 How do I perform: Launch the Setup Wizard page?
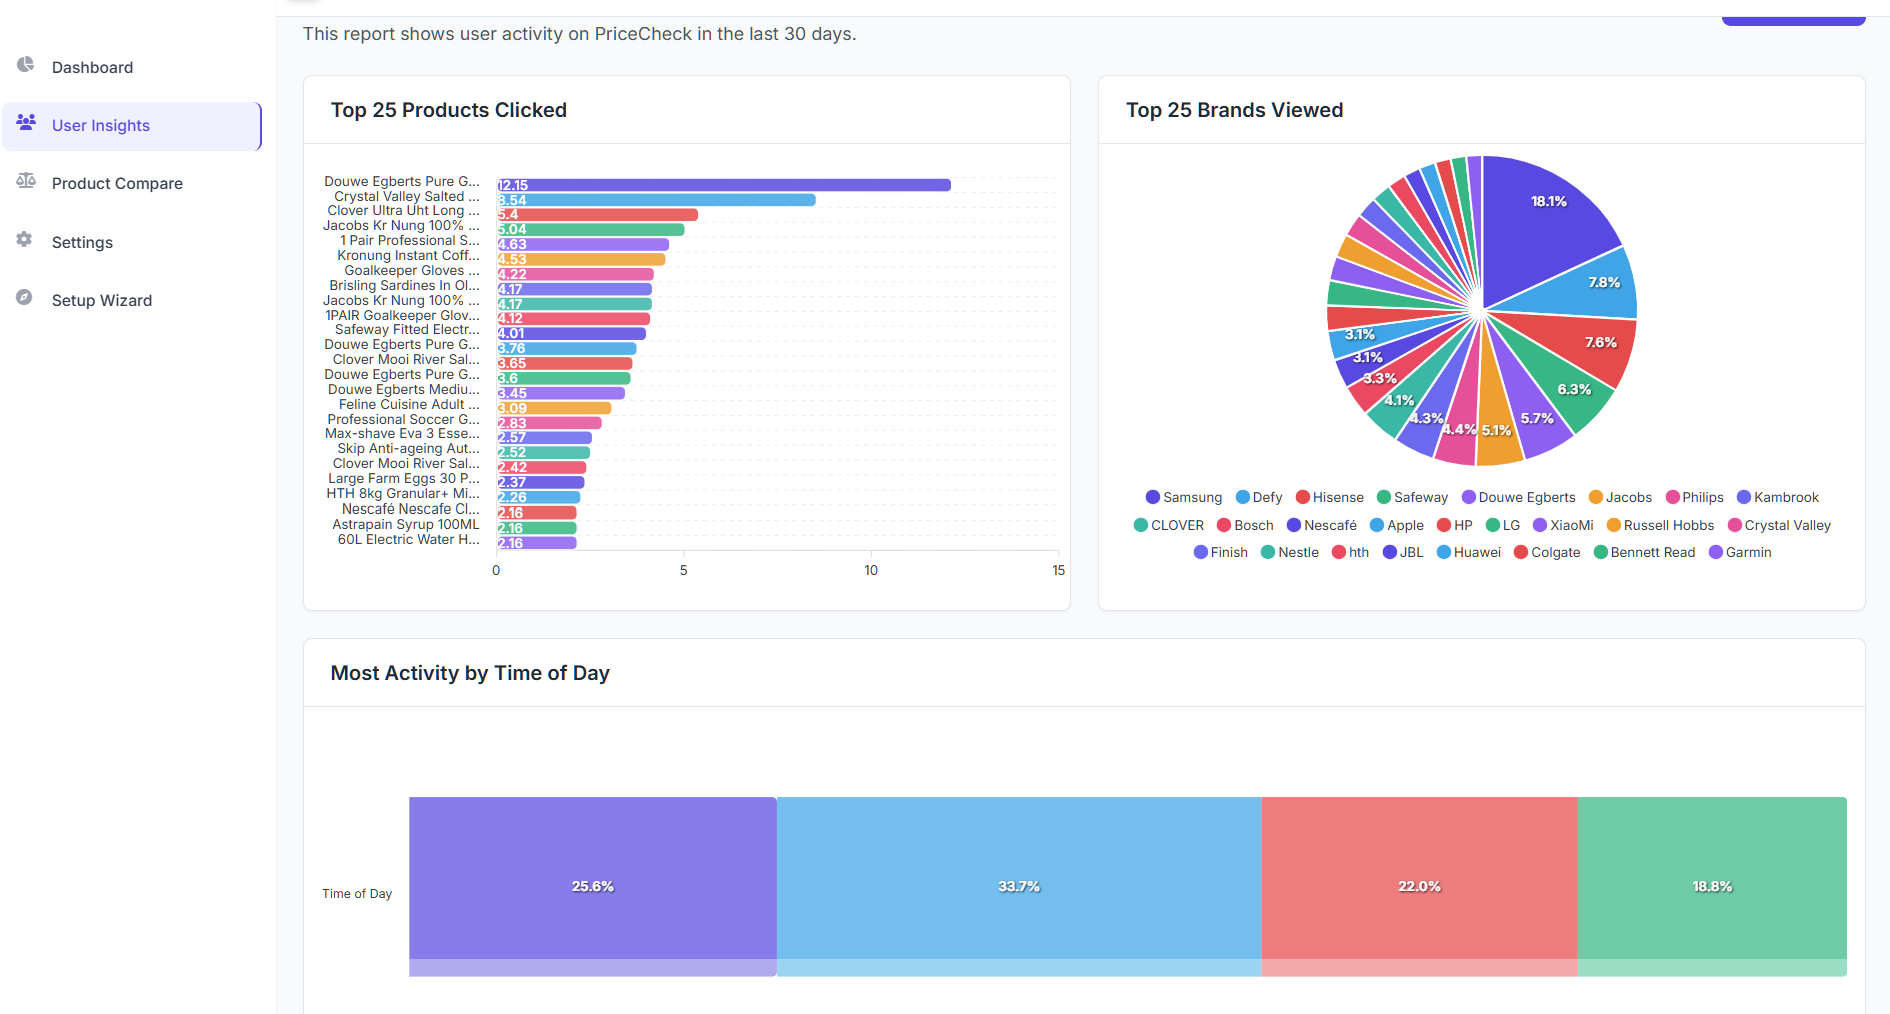pos(132,300)
